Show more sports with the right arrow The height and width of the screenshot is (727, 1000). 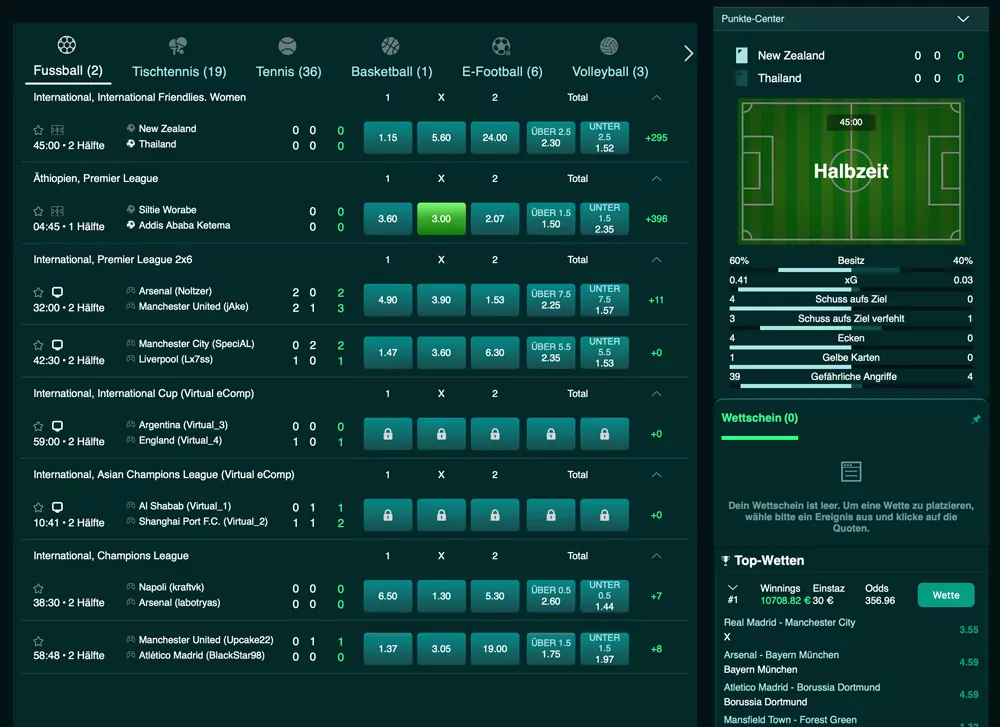coord(688,54)
